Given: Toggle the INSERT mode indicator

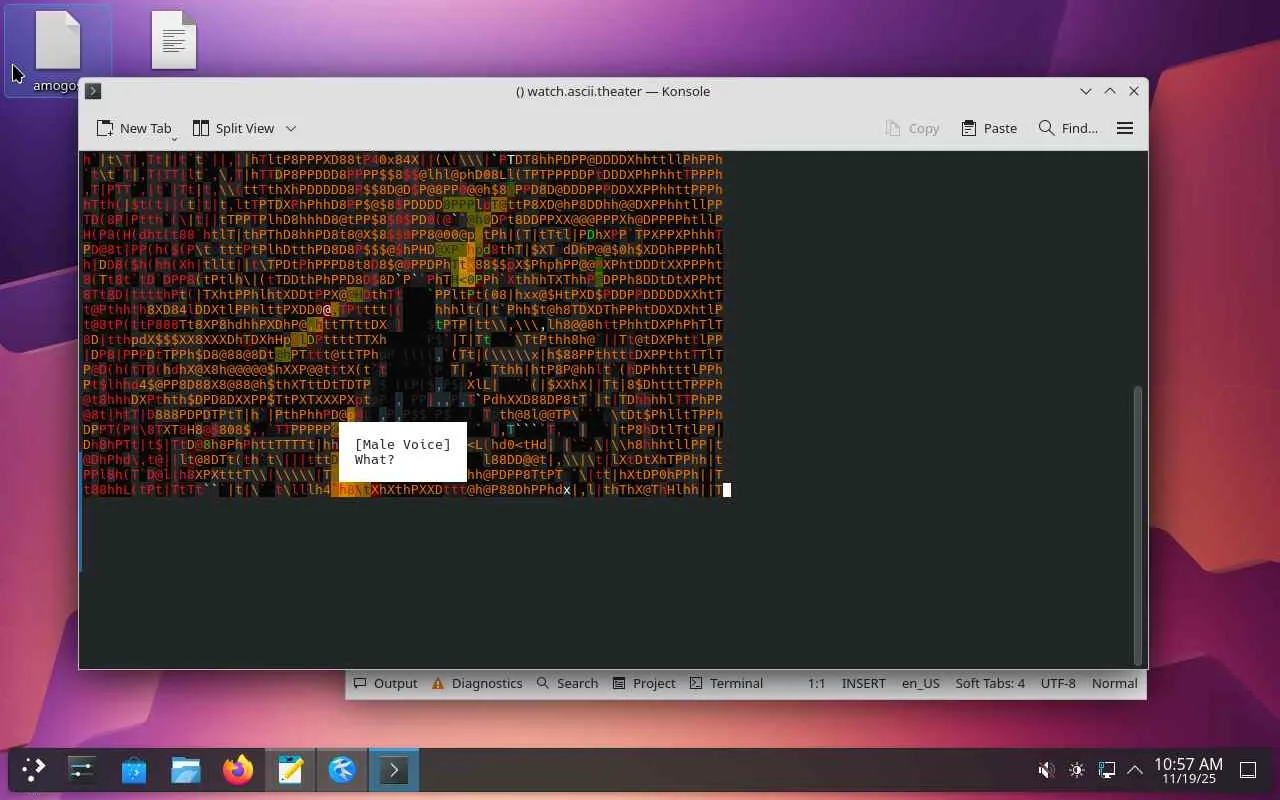Looking at the screenshot, I should (x=864, y=683).
